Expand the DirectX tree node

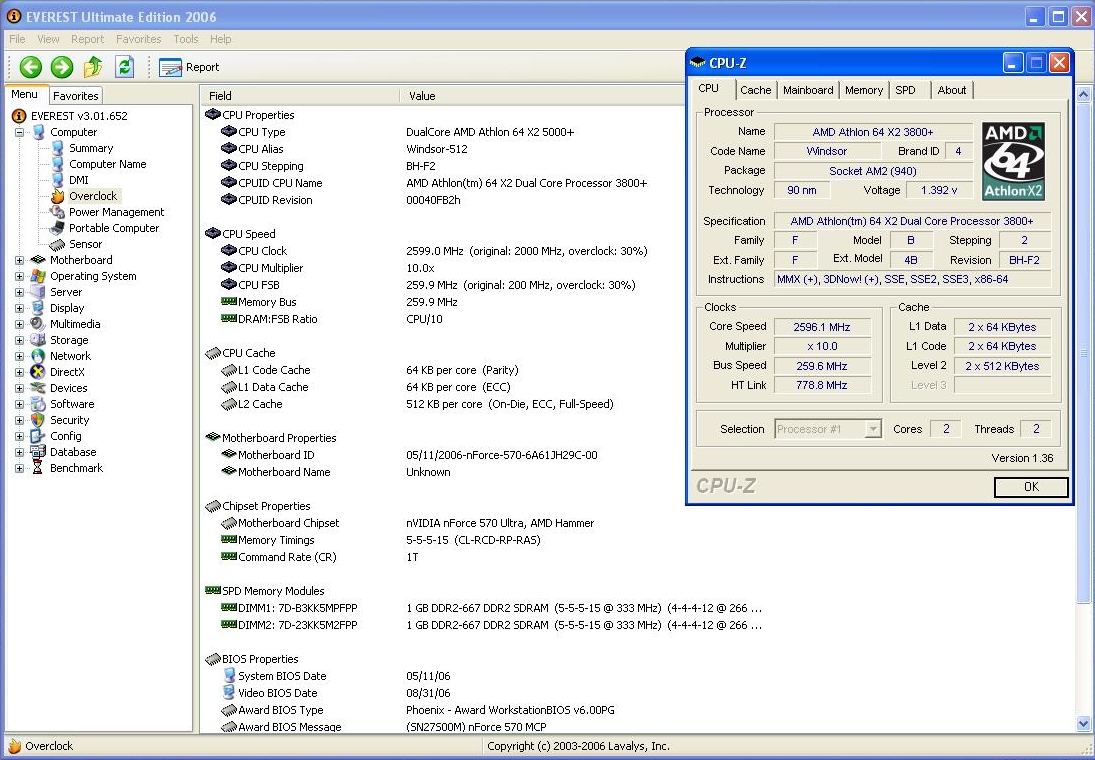coord(20,372)
